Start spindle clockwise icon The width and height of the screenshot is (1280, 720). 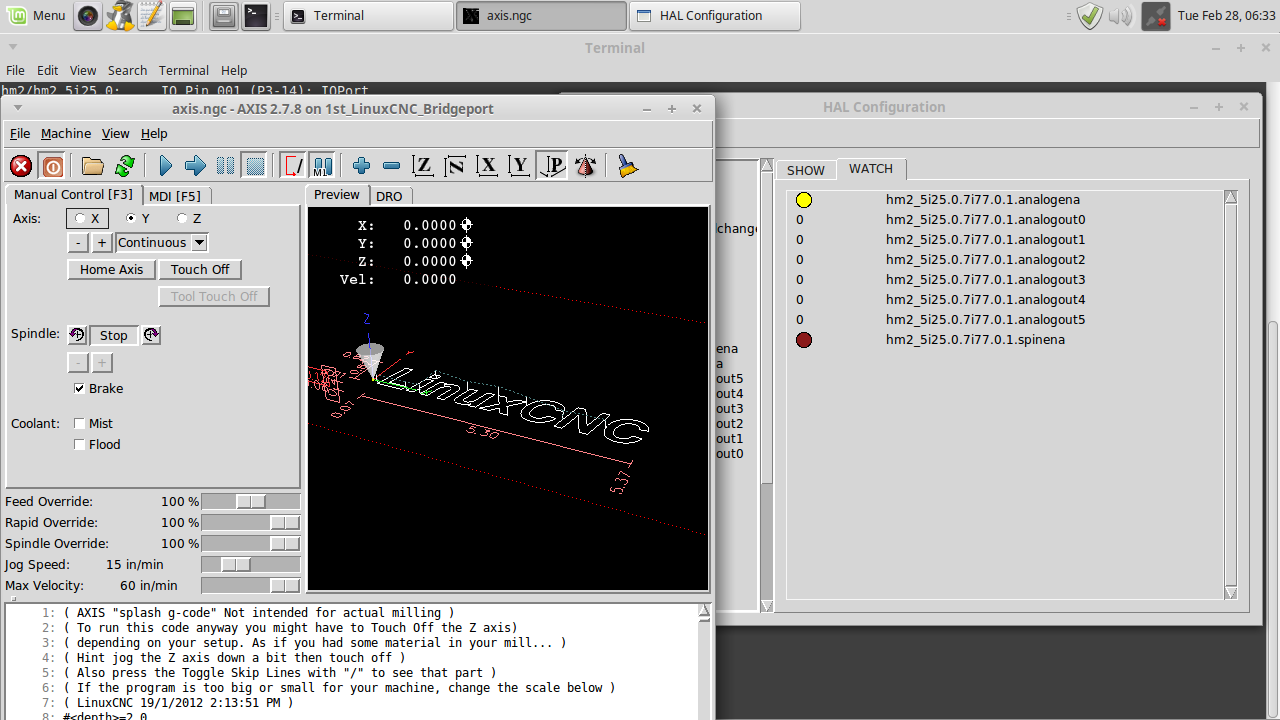151,335
